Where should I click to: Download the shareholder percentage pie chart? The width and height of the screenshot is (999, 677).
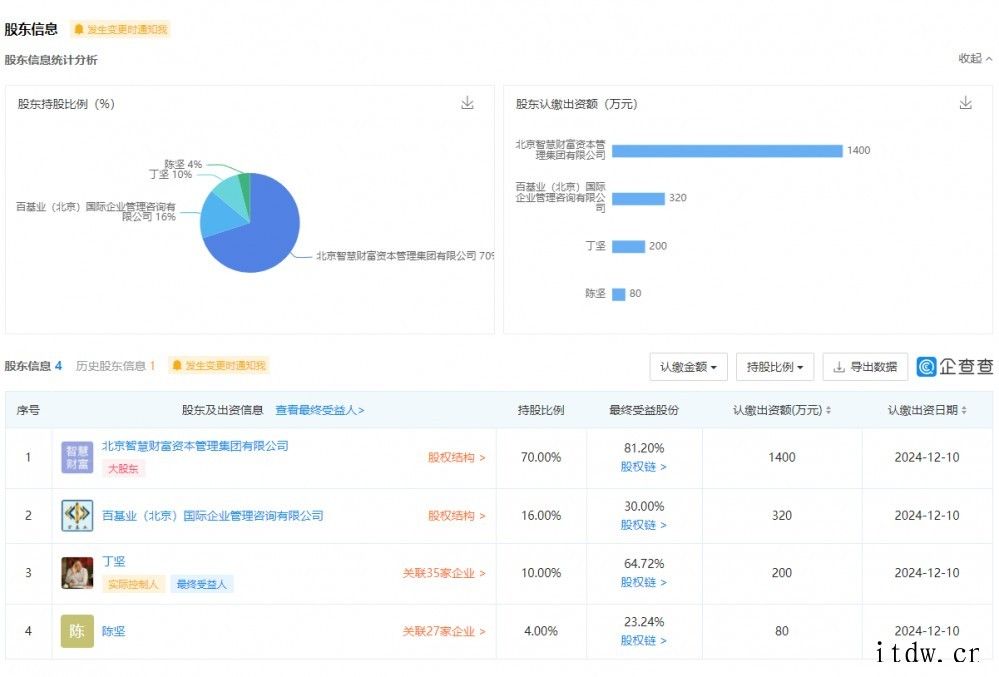tap(467, 103)
